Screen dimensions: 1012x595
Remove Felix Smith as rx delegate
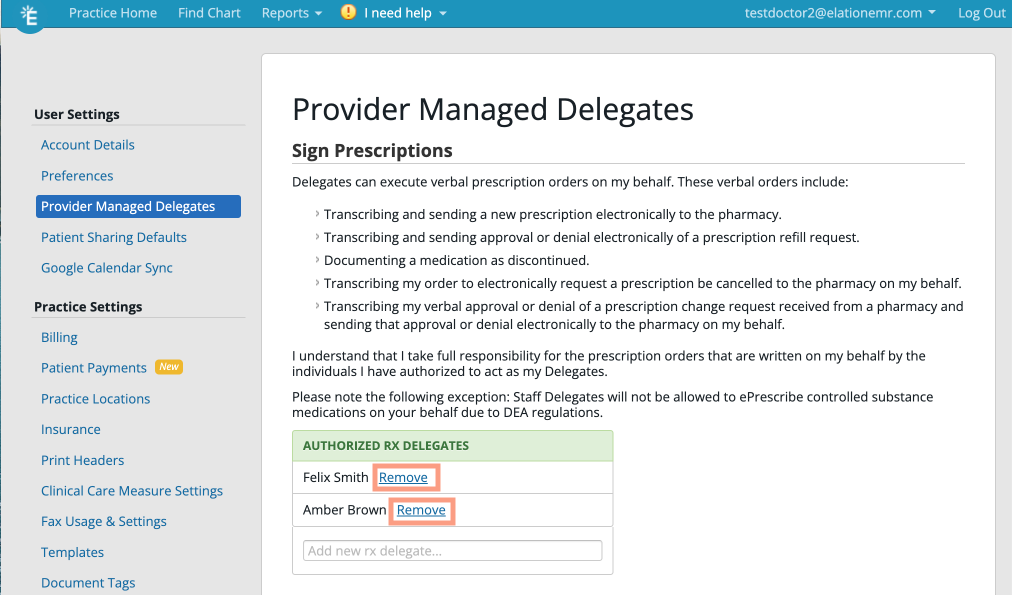pyautogui.click(x=405, y=477)
